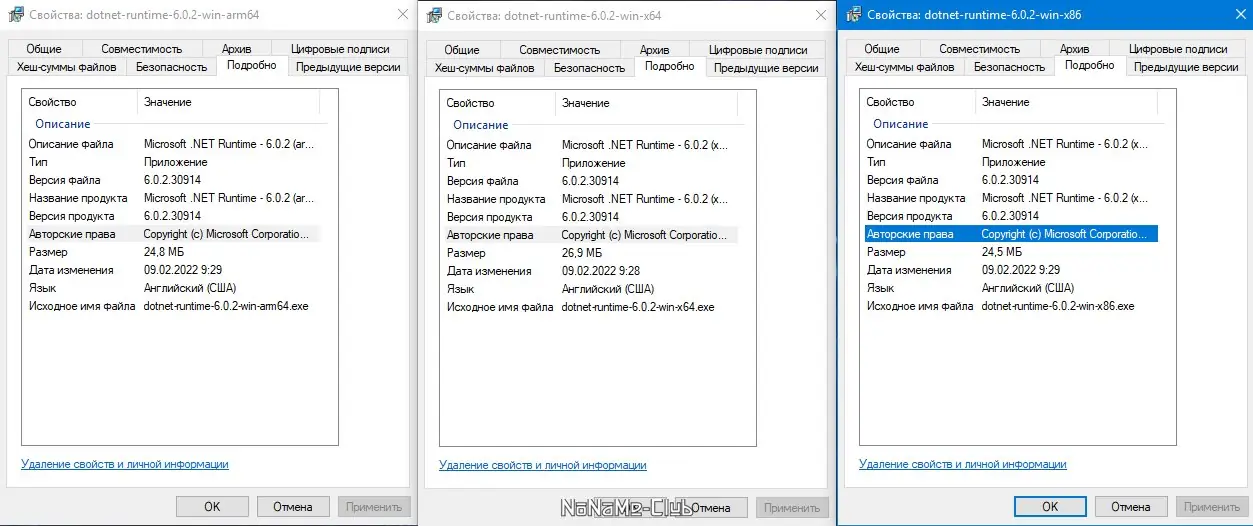Click the title bar icon of win-x86 properties window
1253x526 pixels.
(x=853, y=16)
